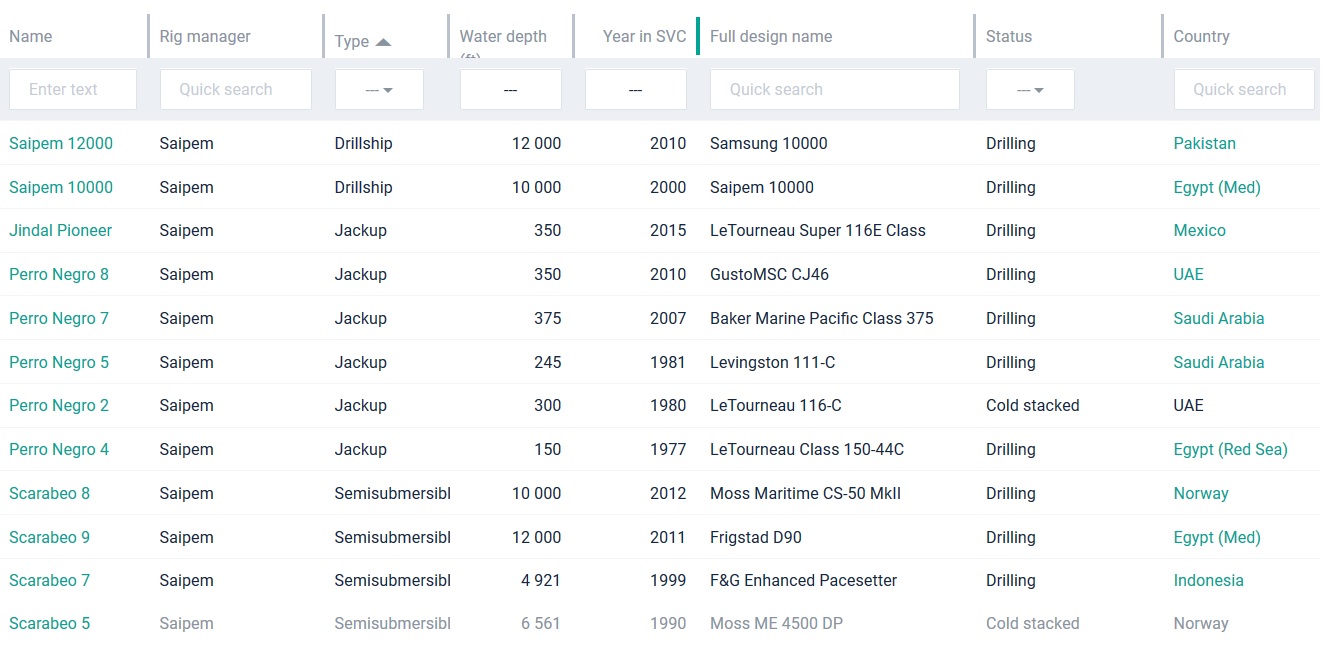Focus the Rig manager quick search box
1324x651 pixels.
[235, 90]
